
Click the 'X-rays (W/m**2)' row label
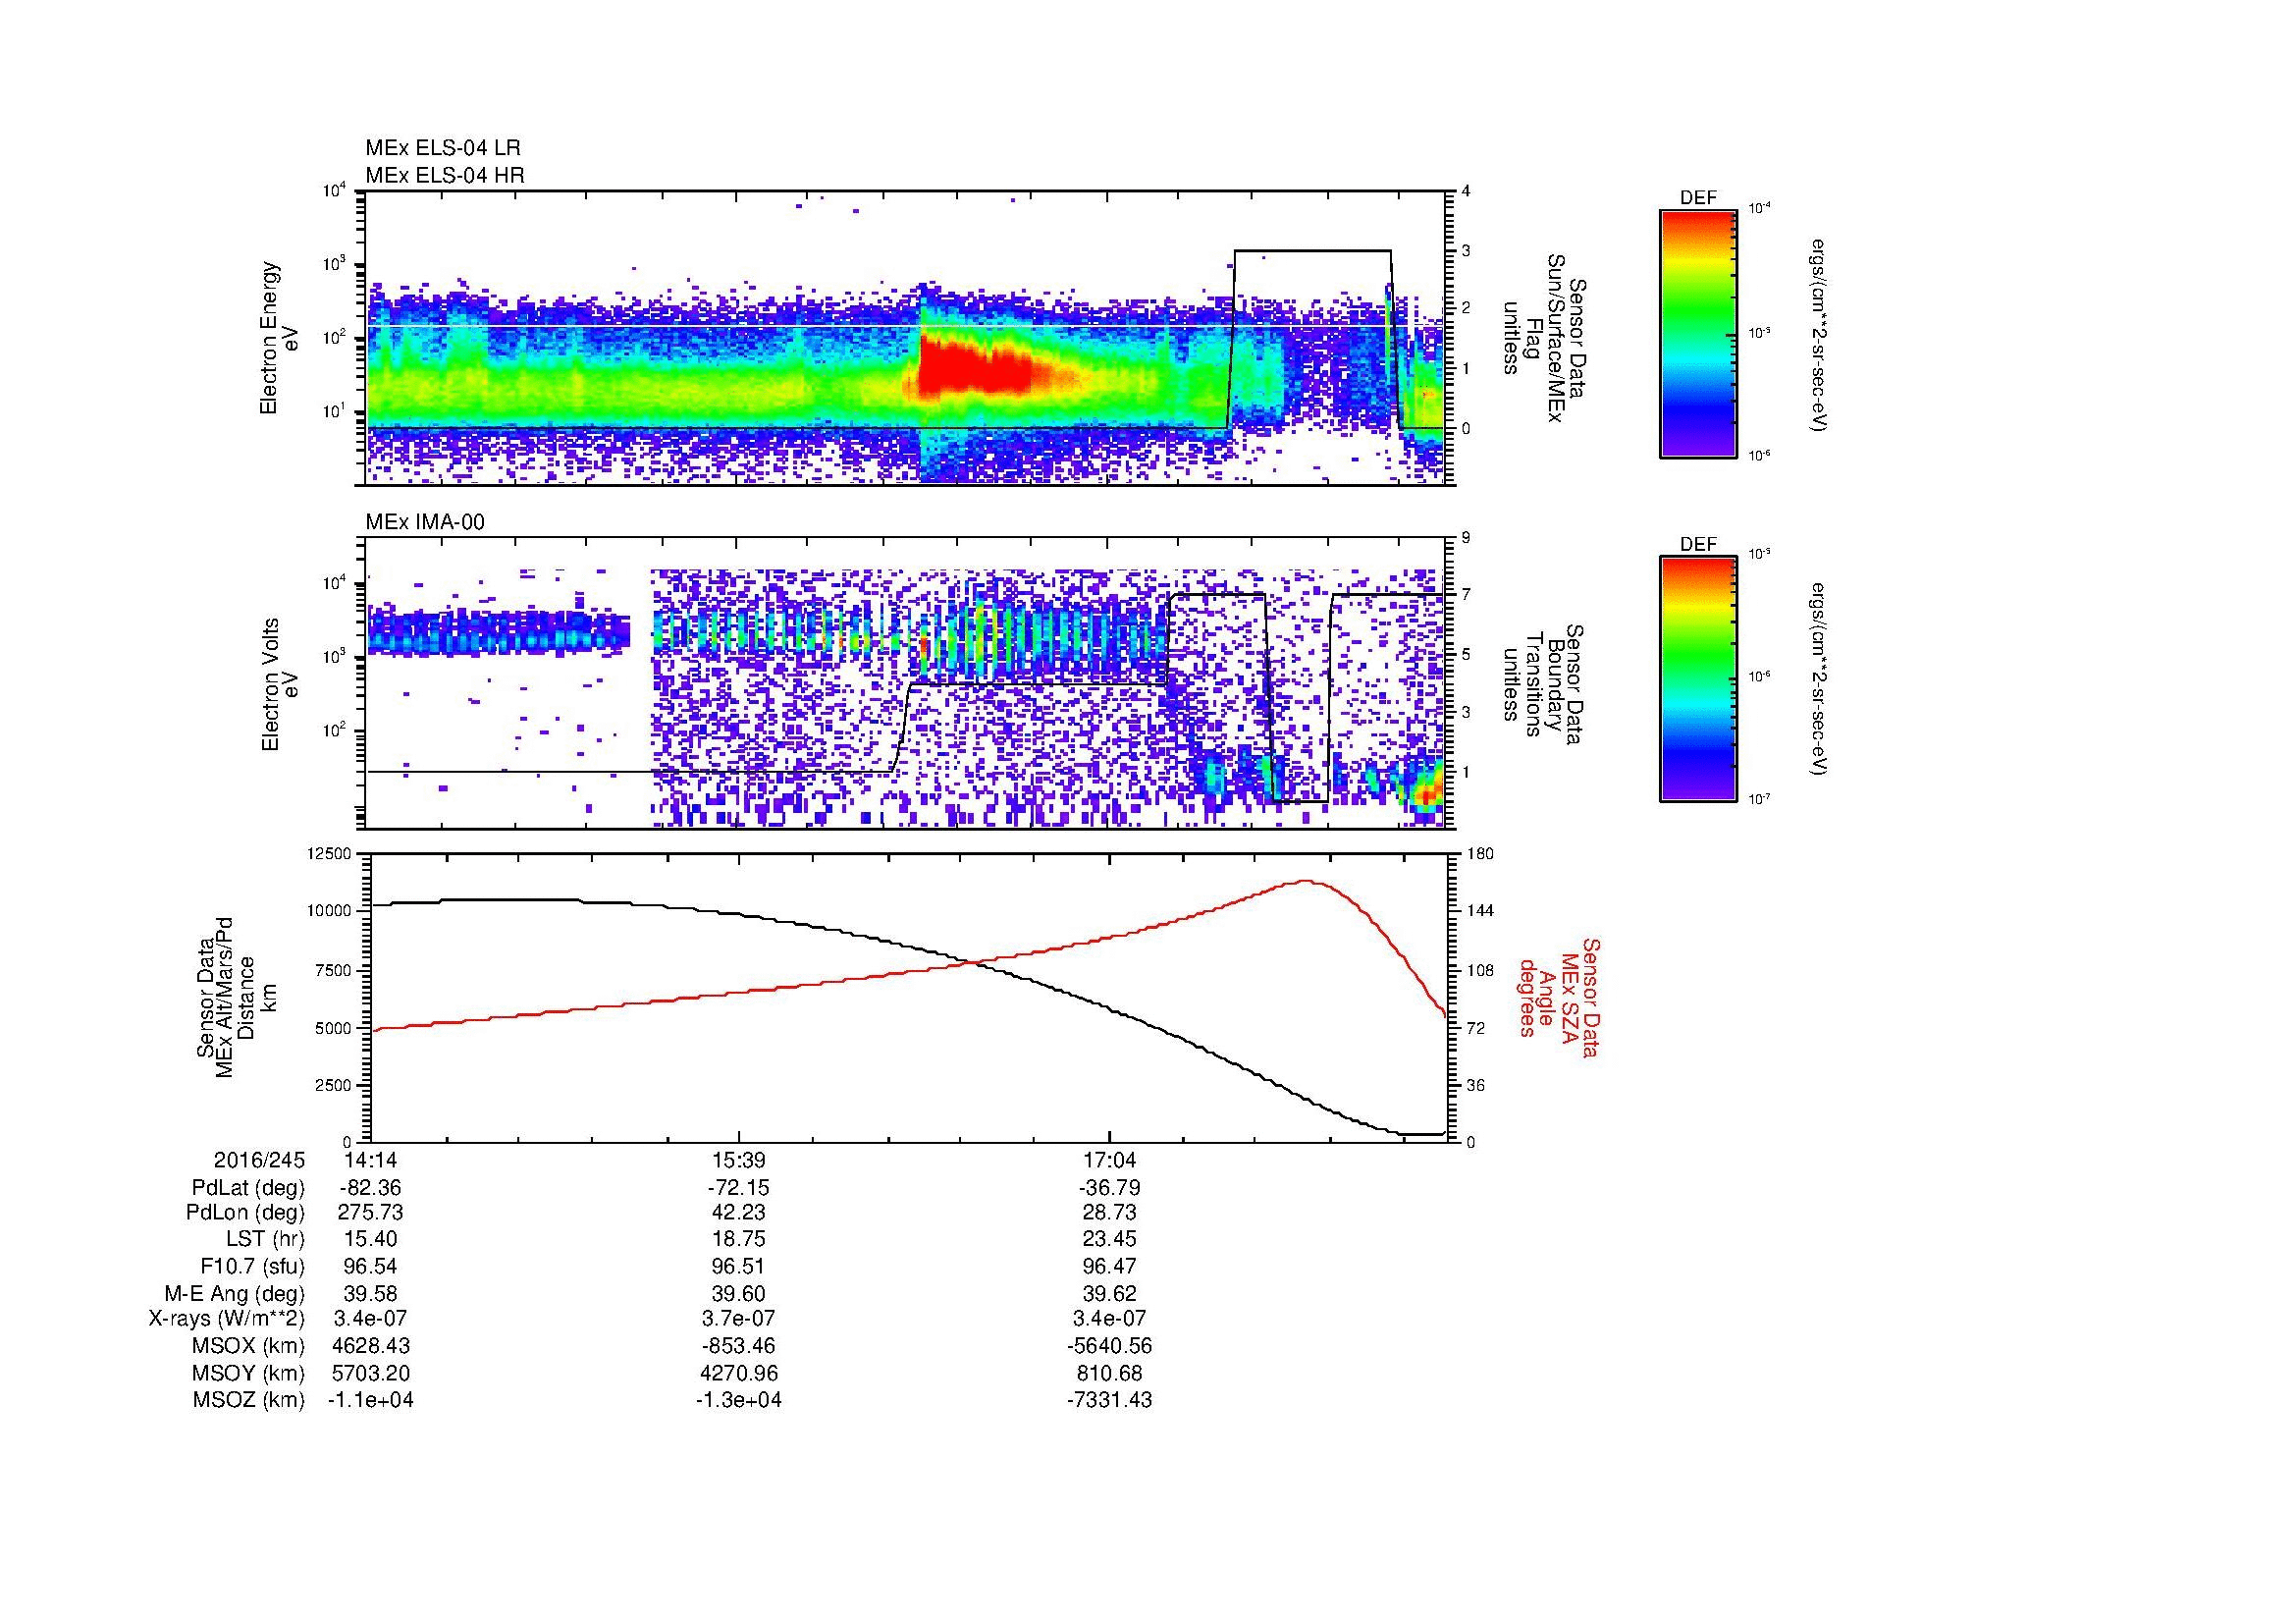(226, 1319)
